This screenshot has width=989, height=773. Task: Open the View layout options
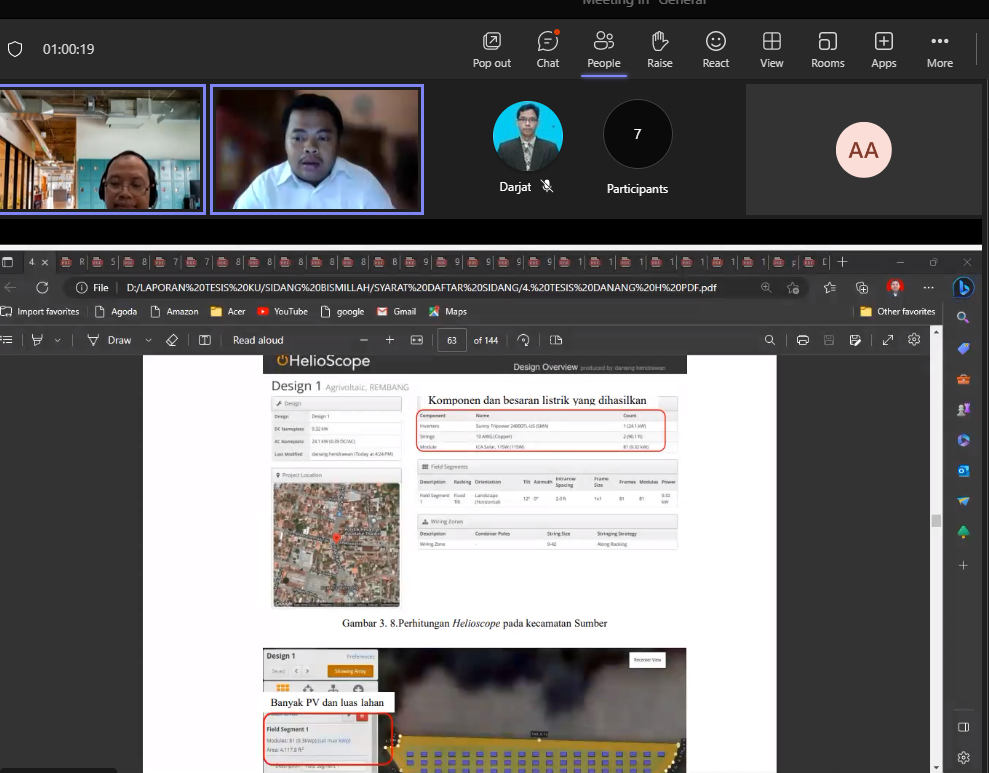(771, 49)
